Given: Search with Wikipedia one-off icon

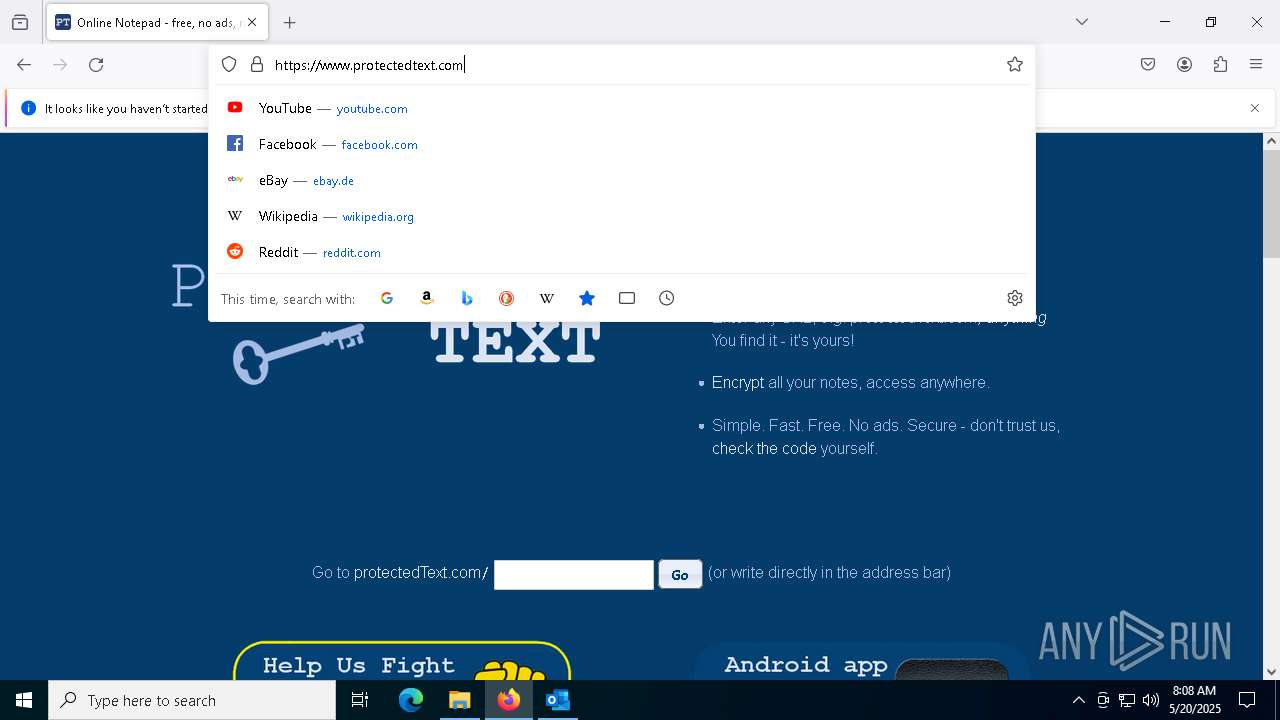Looking at the screenshot, I should (x=547, y=298).
